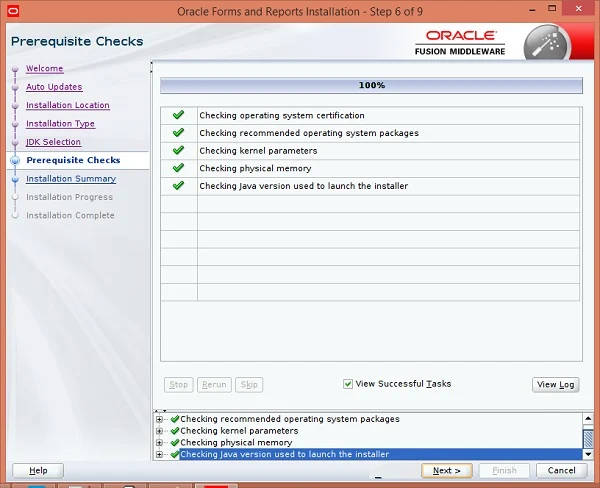Click tree checkmark for Java version check
Viewport: 600px width, 488px height.
(x=175, y=454)
